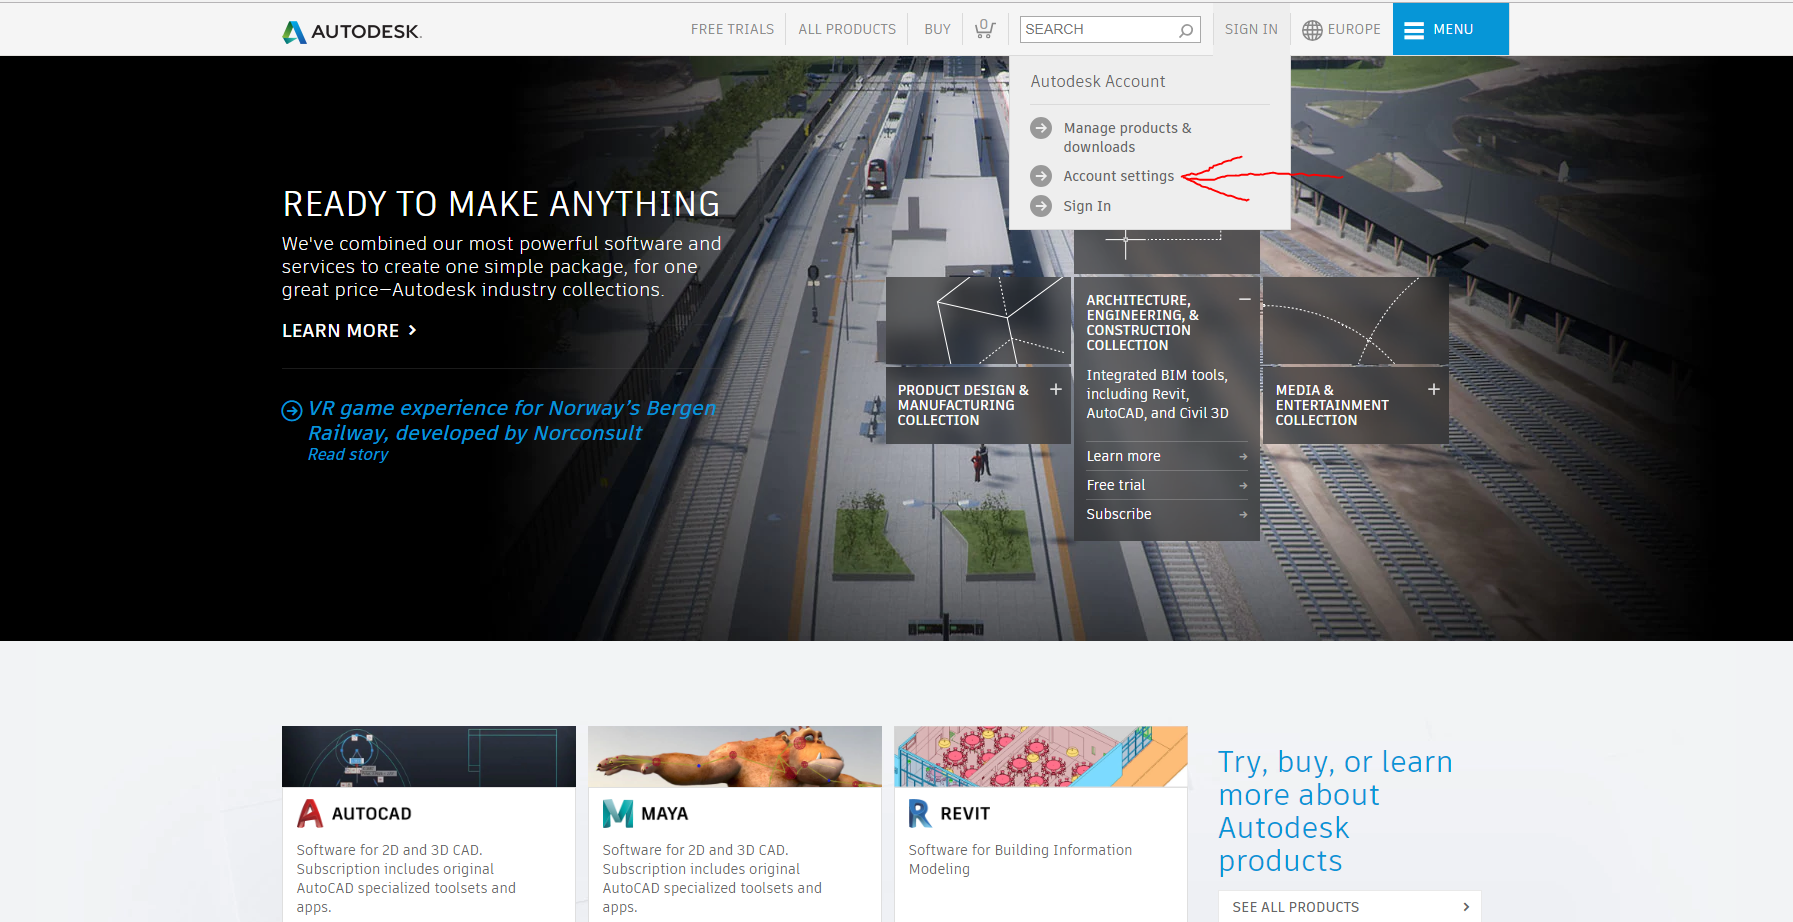1793x922 pixels.
Task: Expand Media & Entertainment Collection plus
Action: pyautogui.click(x=1434, y=389)
